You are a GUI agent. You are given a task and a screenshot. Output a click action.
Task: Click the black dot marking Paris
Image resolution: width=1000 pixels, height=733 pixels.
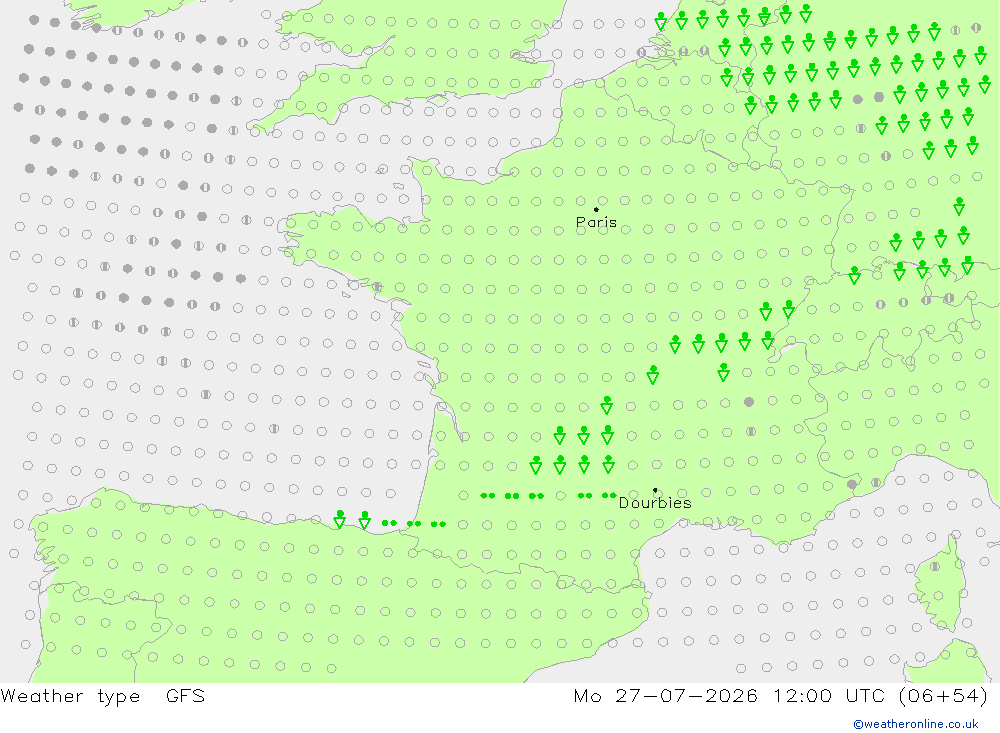tap(596, 209)
